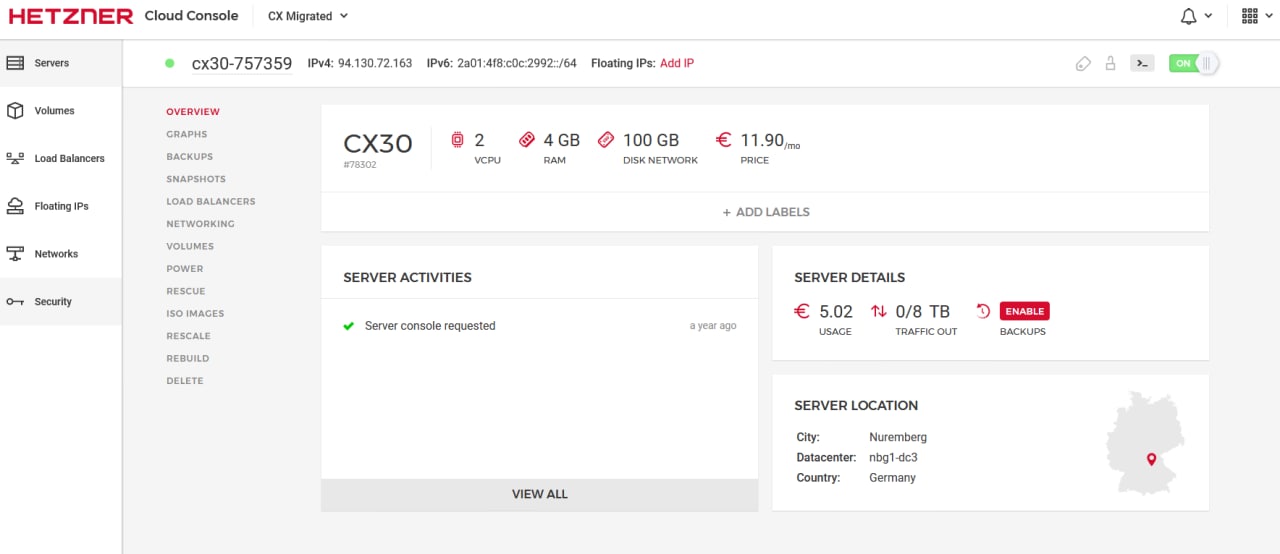Click the 5.02 usage value
Image resolution: width=1280 pixels, height=554 pixels.
click(x=836, y=311)
